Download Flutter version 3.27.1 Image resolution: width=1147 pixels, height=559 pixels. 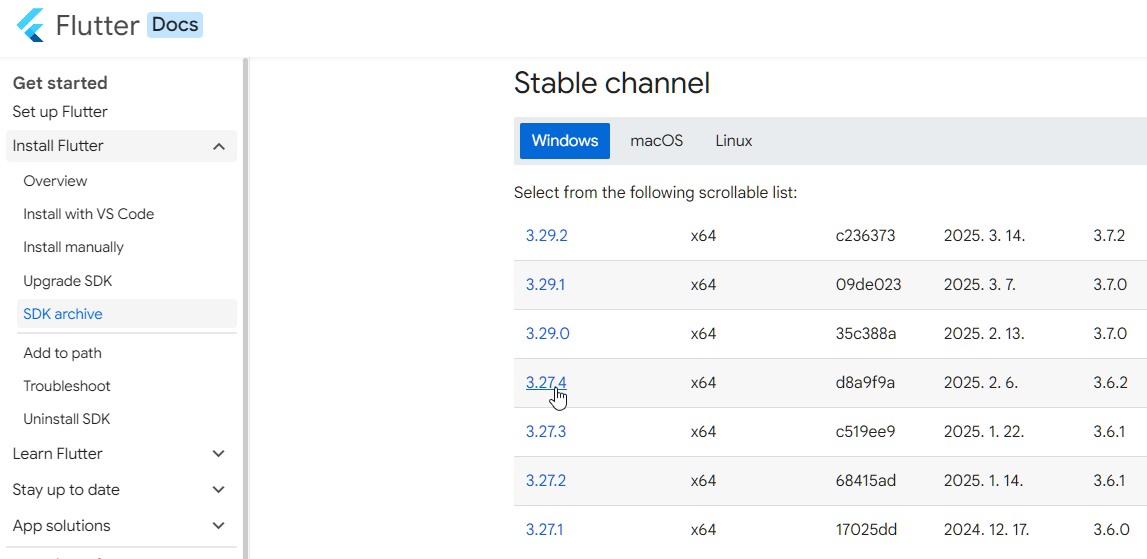[544, 530]
